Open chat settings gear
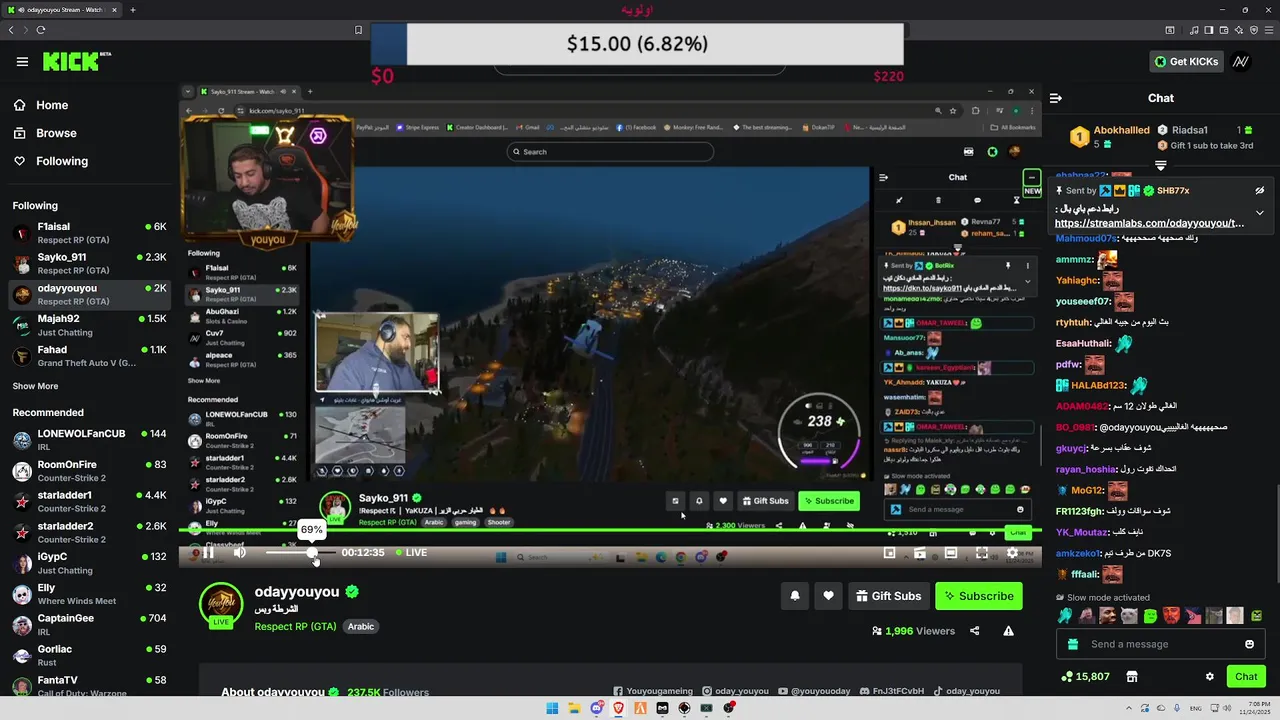1280x720 pixels. click(1209, 677)
